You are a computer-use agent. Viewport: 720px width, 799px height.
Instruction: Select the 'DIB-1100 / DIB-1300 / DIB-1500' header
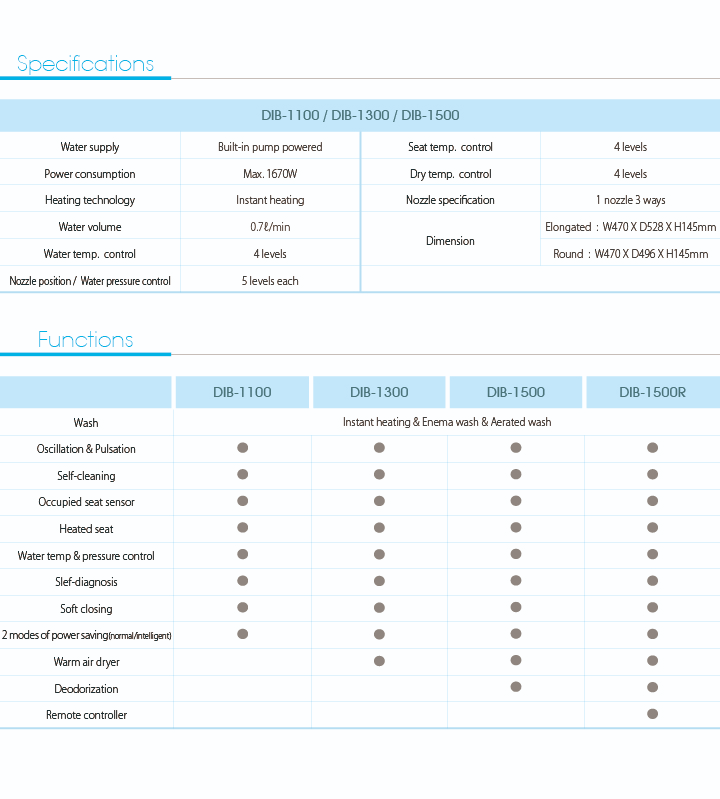pos(360,115)
